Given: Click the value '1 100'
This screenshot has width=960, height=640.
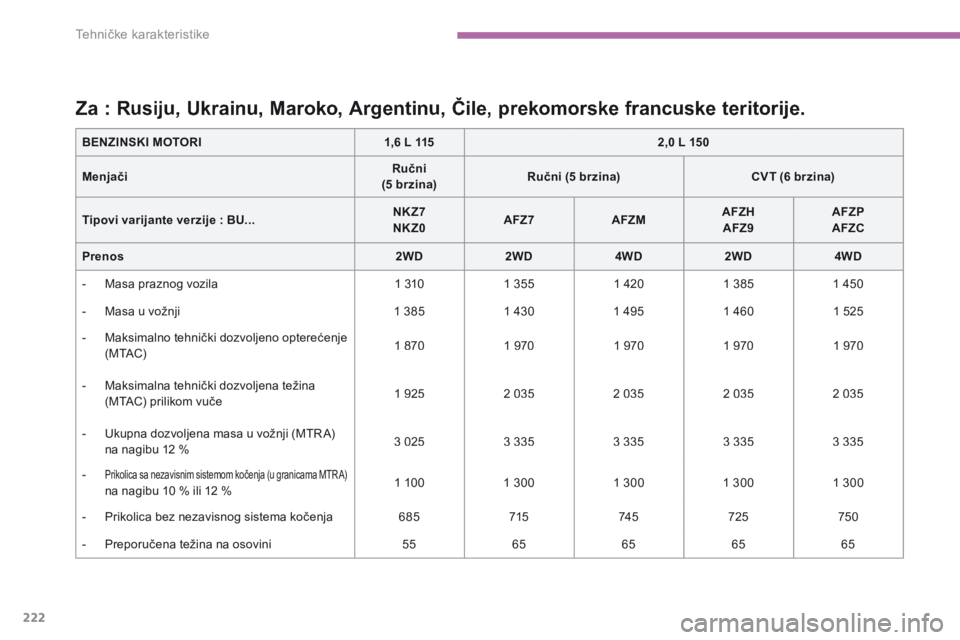Looking at the screenshot, I should [x=409, y=483].
